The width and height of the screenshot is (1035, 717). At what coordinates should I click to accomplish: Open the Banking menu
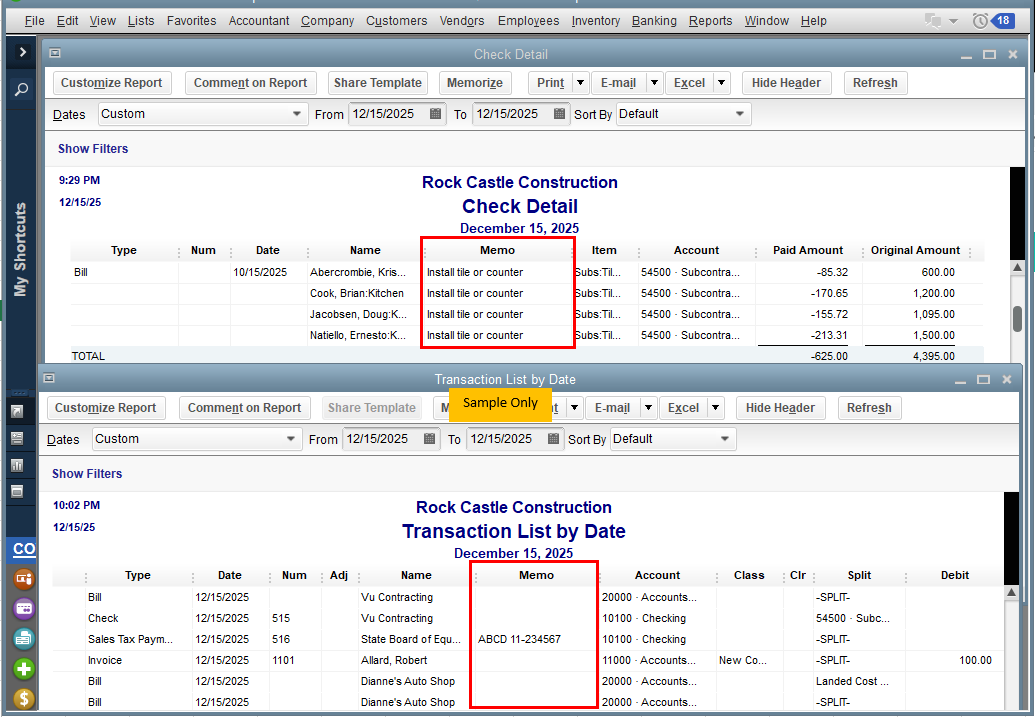[x=654, y=21]
